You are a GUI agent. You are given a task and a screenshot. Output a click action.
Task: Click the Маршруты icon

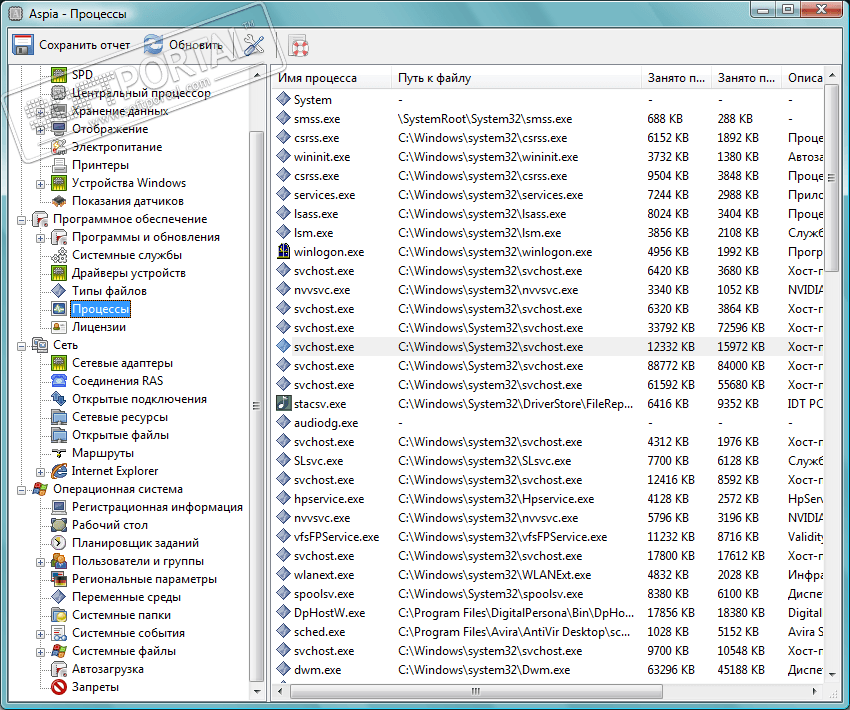point(59,453)
